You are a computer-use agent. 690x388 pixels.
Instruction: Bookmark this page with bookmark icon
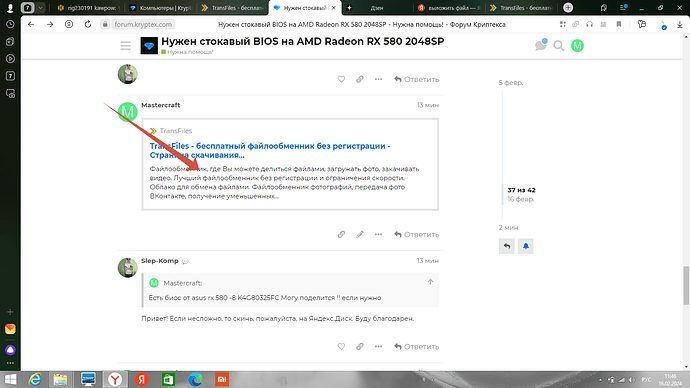[x=619, y=24]
